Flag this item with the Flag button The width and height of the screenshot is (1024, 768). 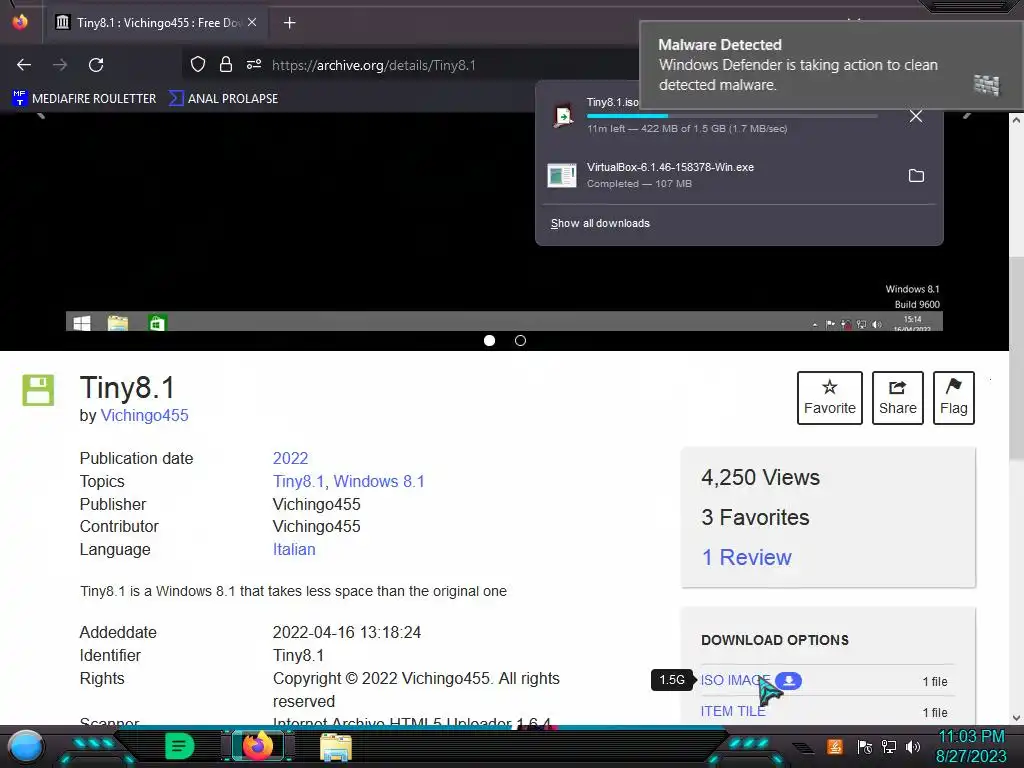[x=953, y=398]
